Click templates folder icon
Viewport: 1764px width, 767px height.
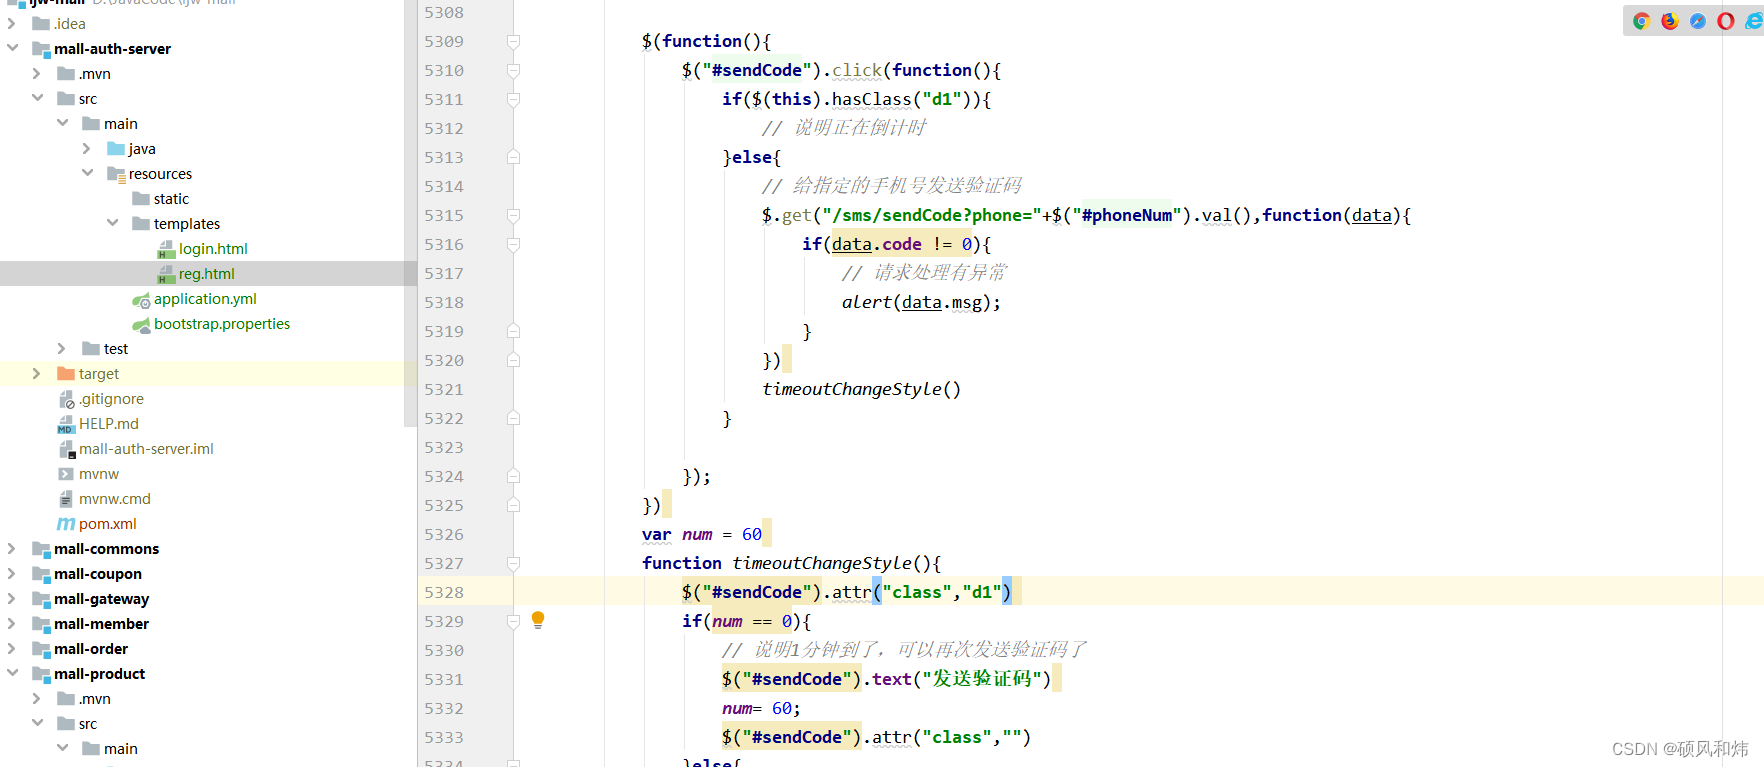click(x=141, y=224)
